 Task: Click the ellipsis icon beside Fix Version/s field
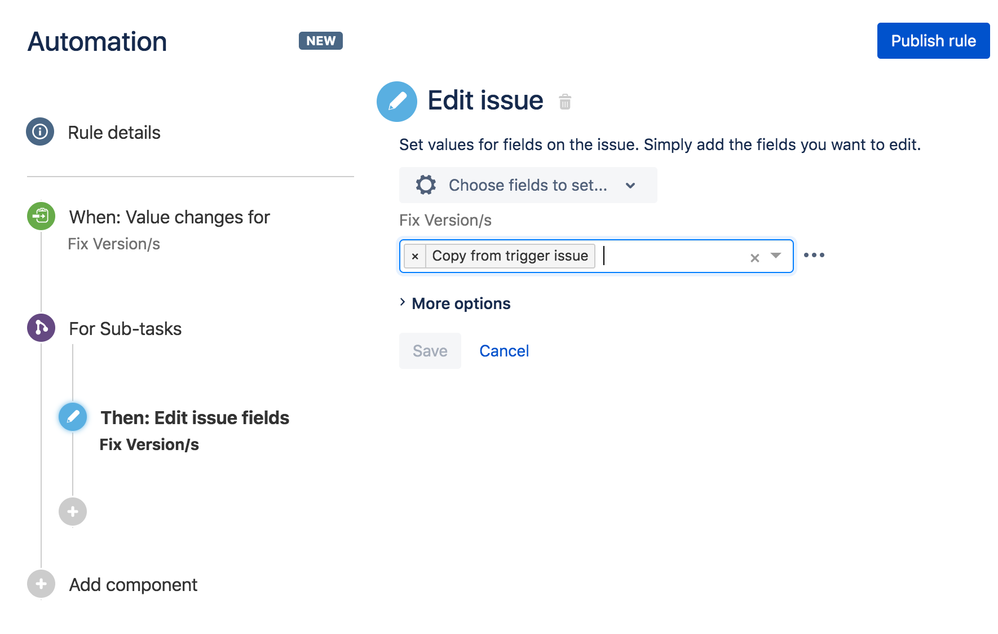(x=813, y=255)
